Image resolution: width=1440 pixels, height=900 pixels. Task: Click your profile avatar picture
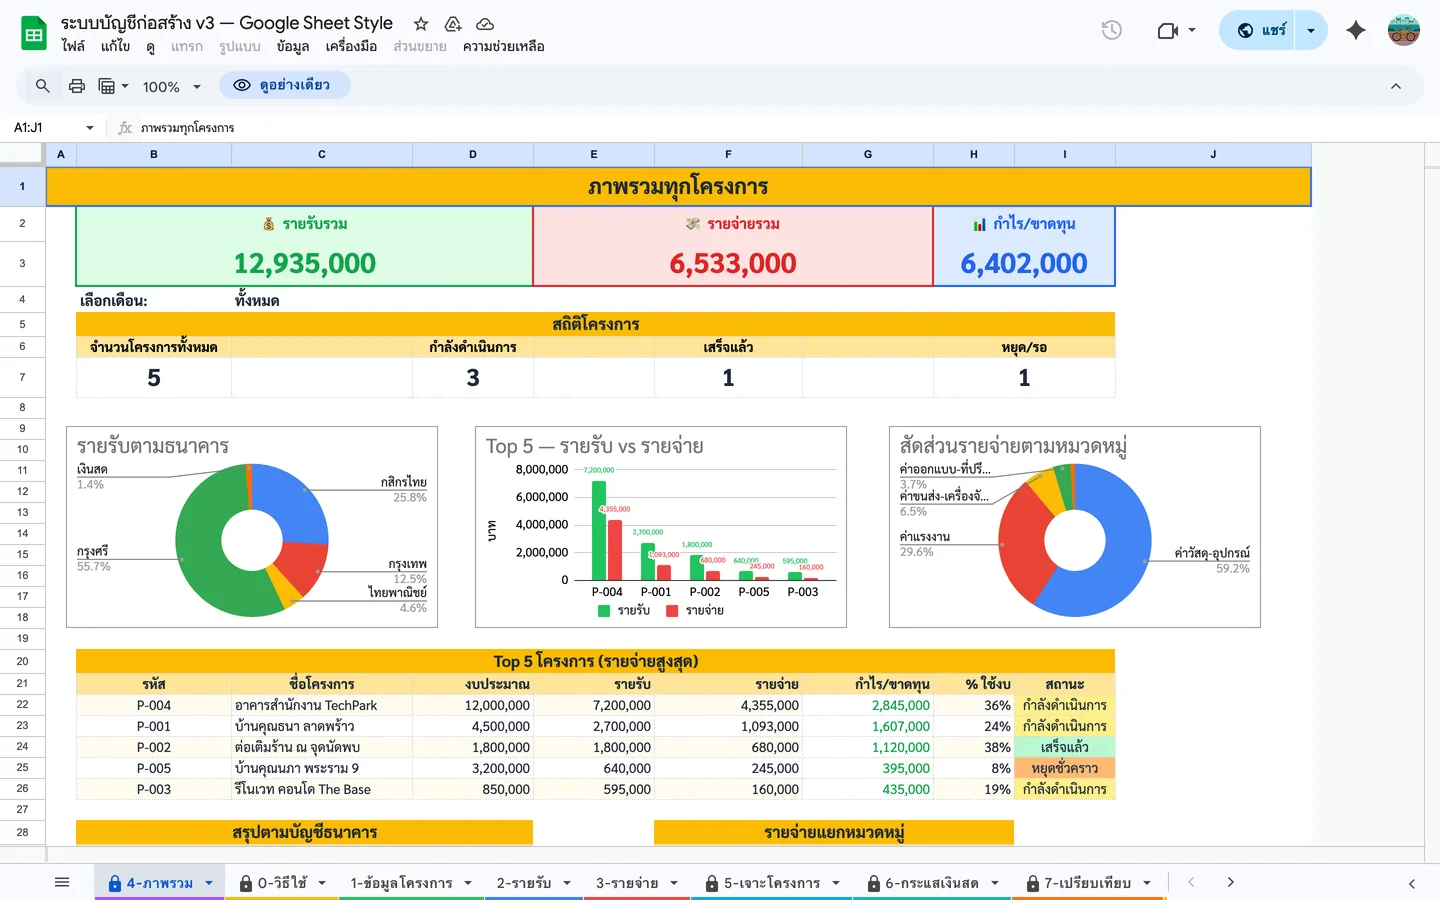click(x=1404, y=31)
